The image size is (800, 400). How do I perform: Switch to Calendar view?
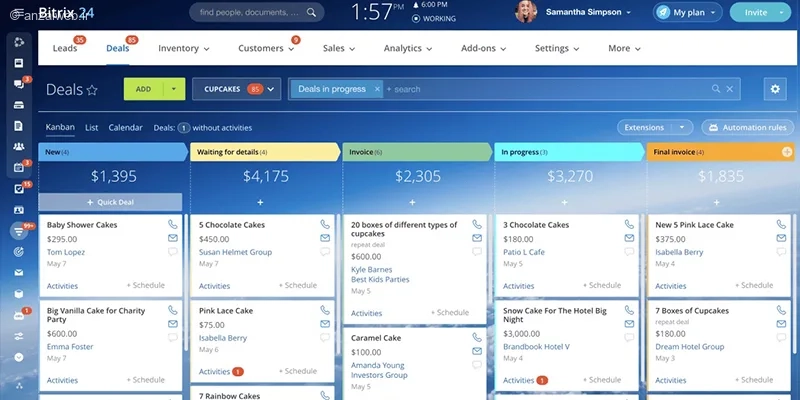tap(126, 128)
